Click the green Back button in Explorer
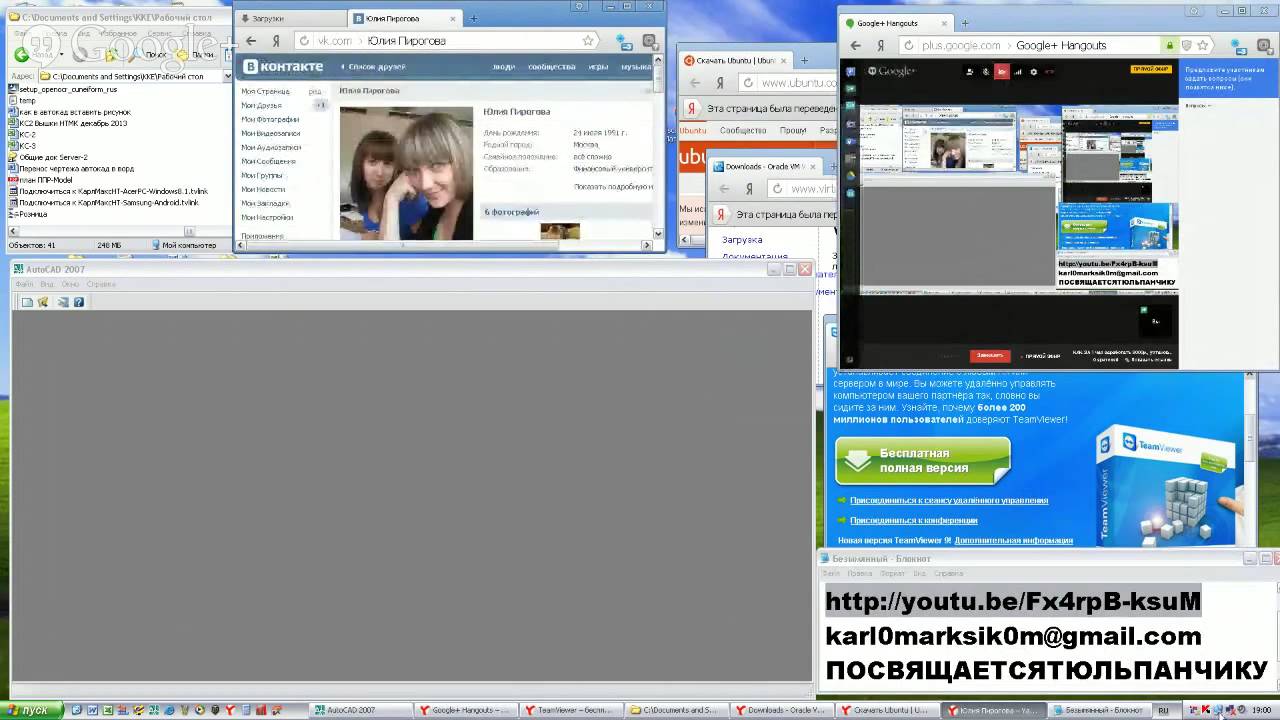This screenshot has height=720, width=1280. (x=22, y=54)
